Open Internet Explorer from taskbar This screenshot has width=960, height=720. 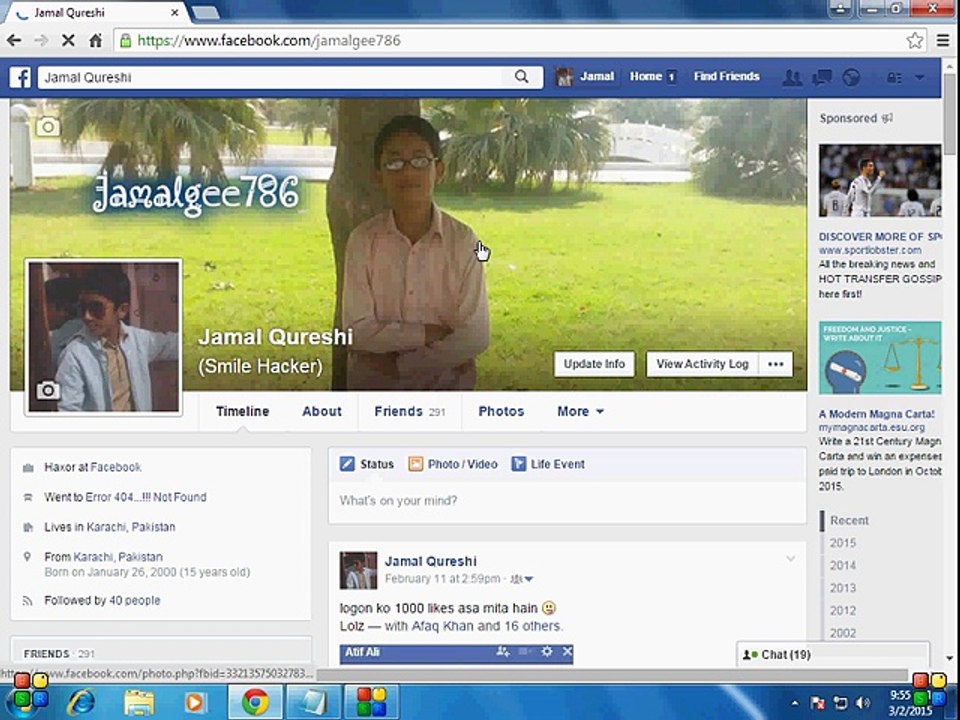tap(81, 701)
